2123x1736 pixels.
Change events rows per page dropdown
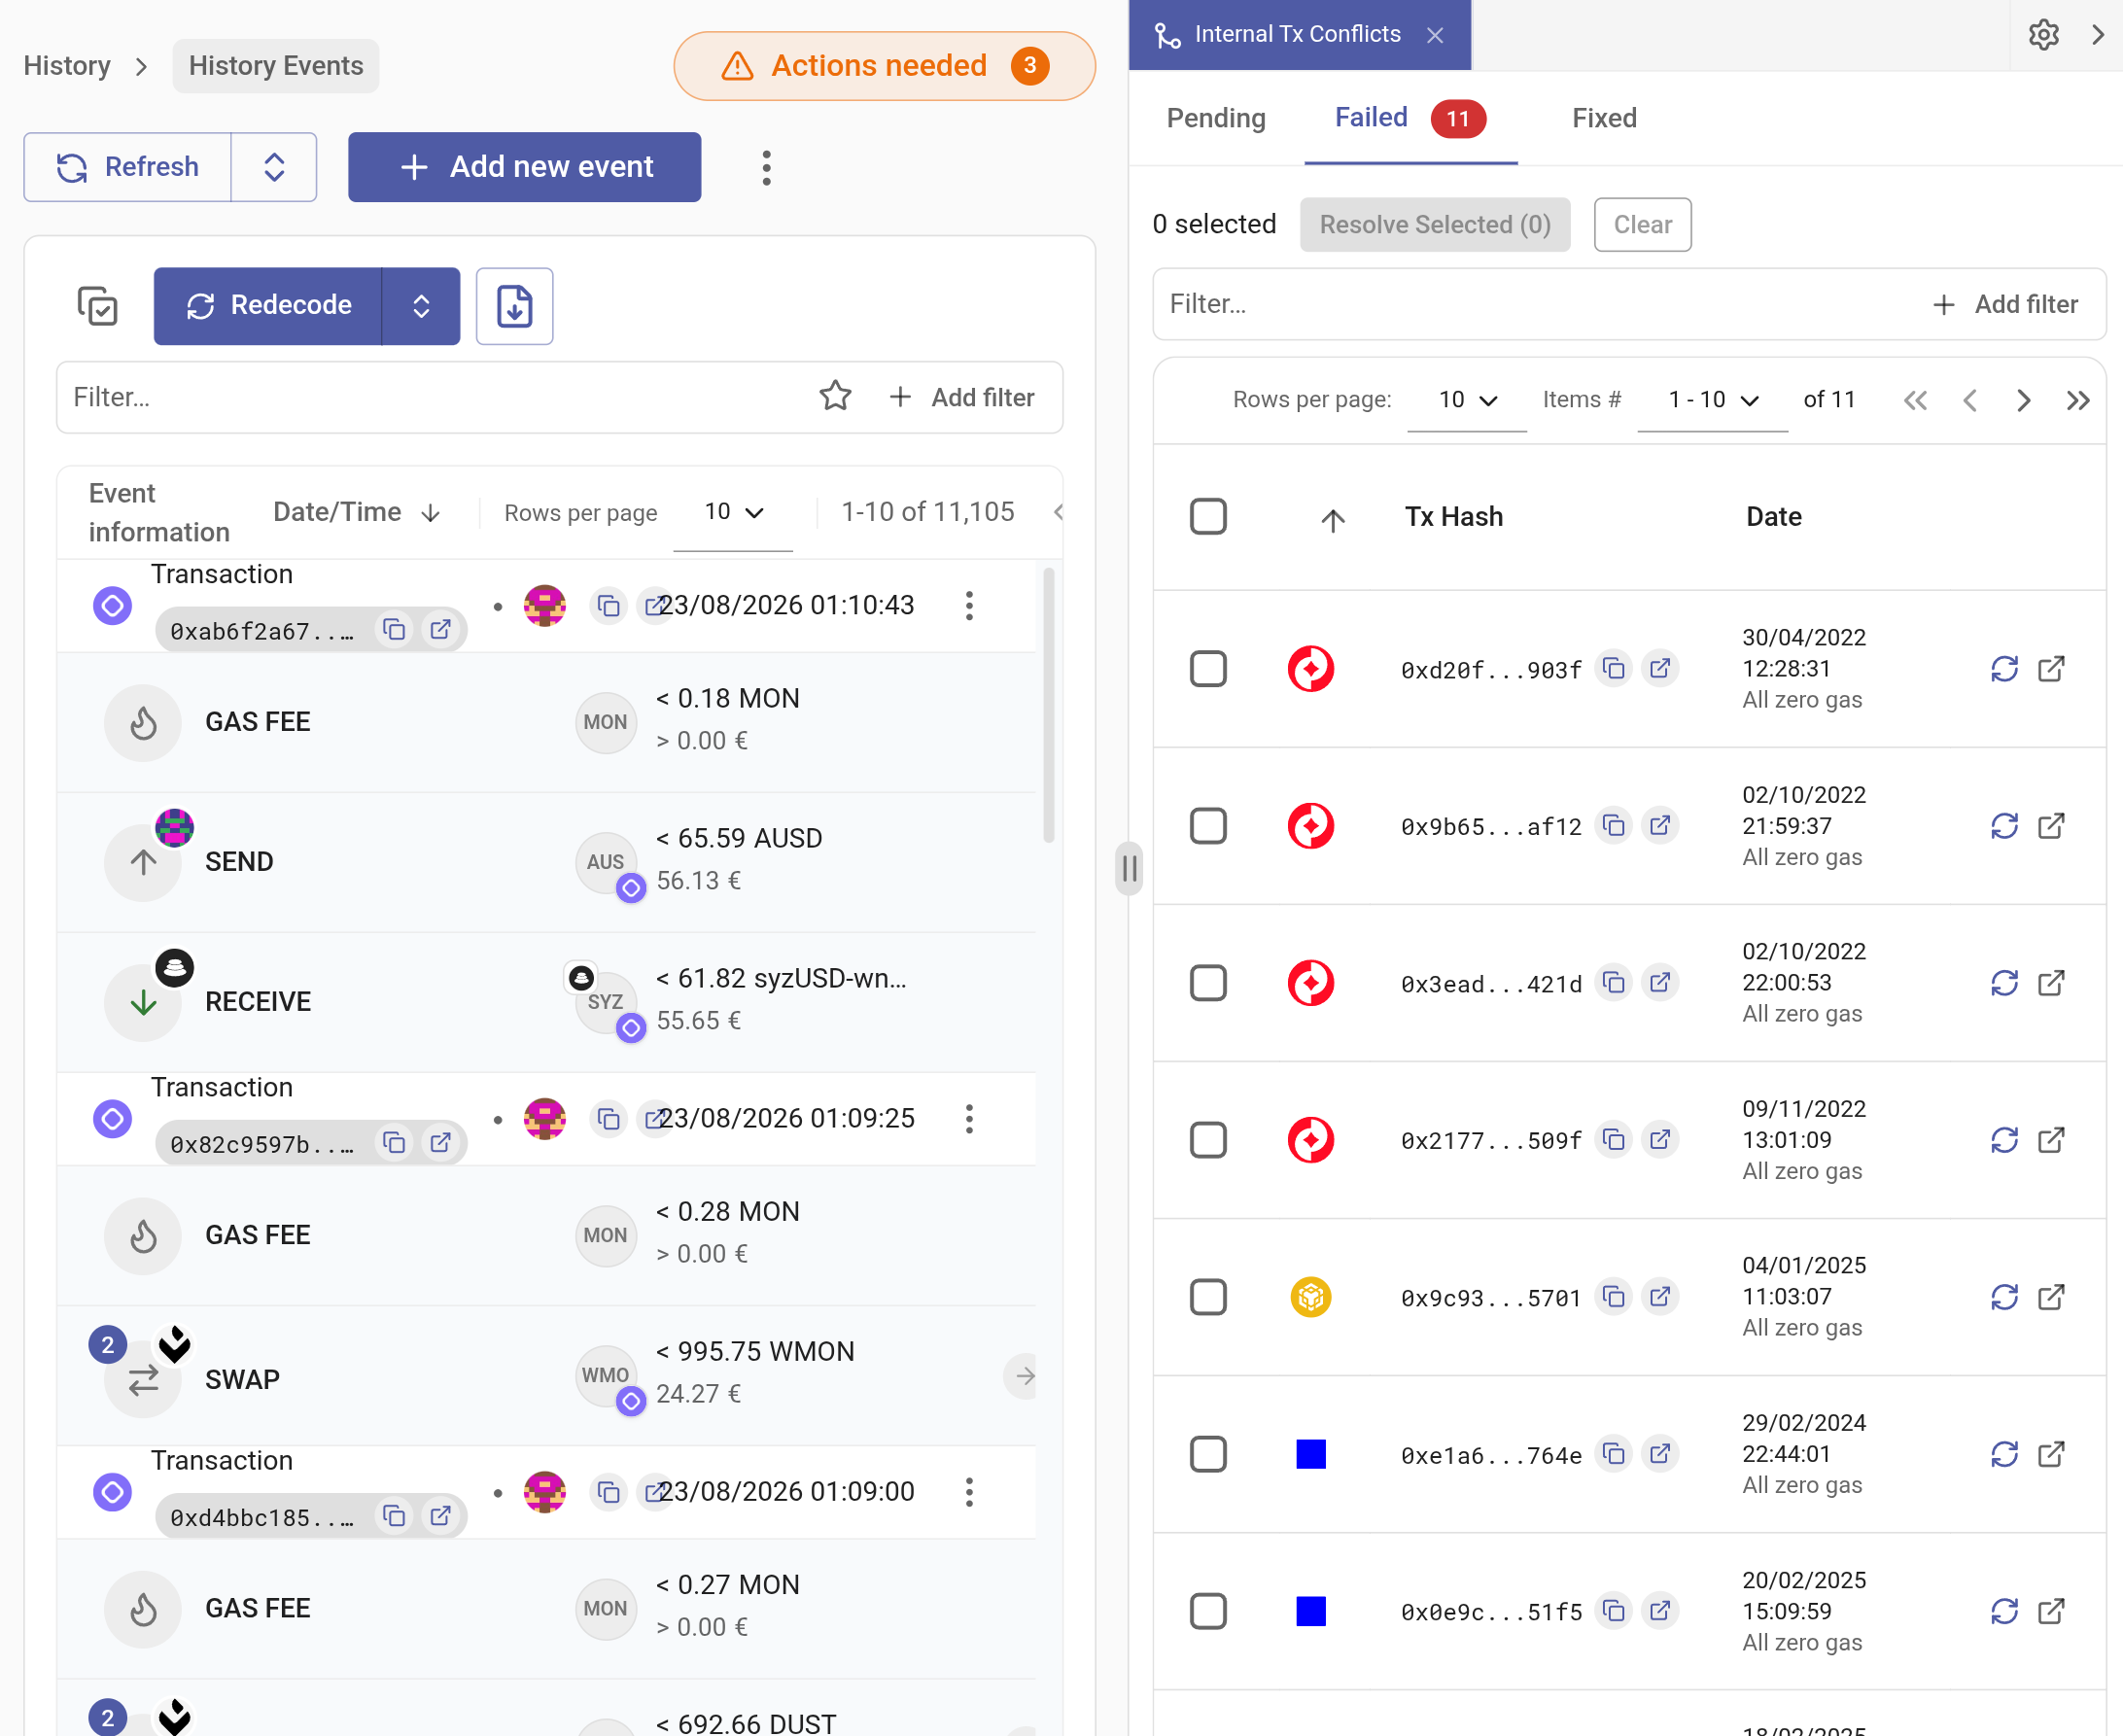point(733,513)
